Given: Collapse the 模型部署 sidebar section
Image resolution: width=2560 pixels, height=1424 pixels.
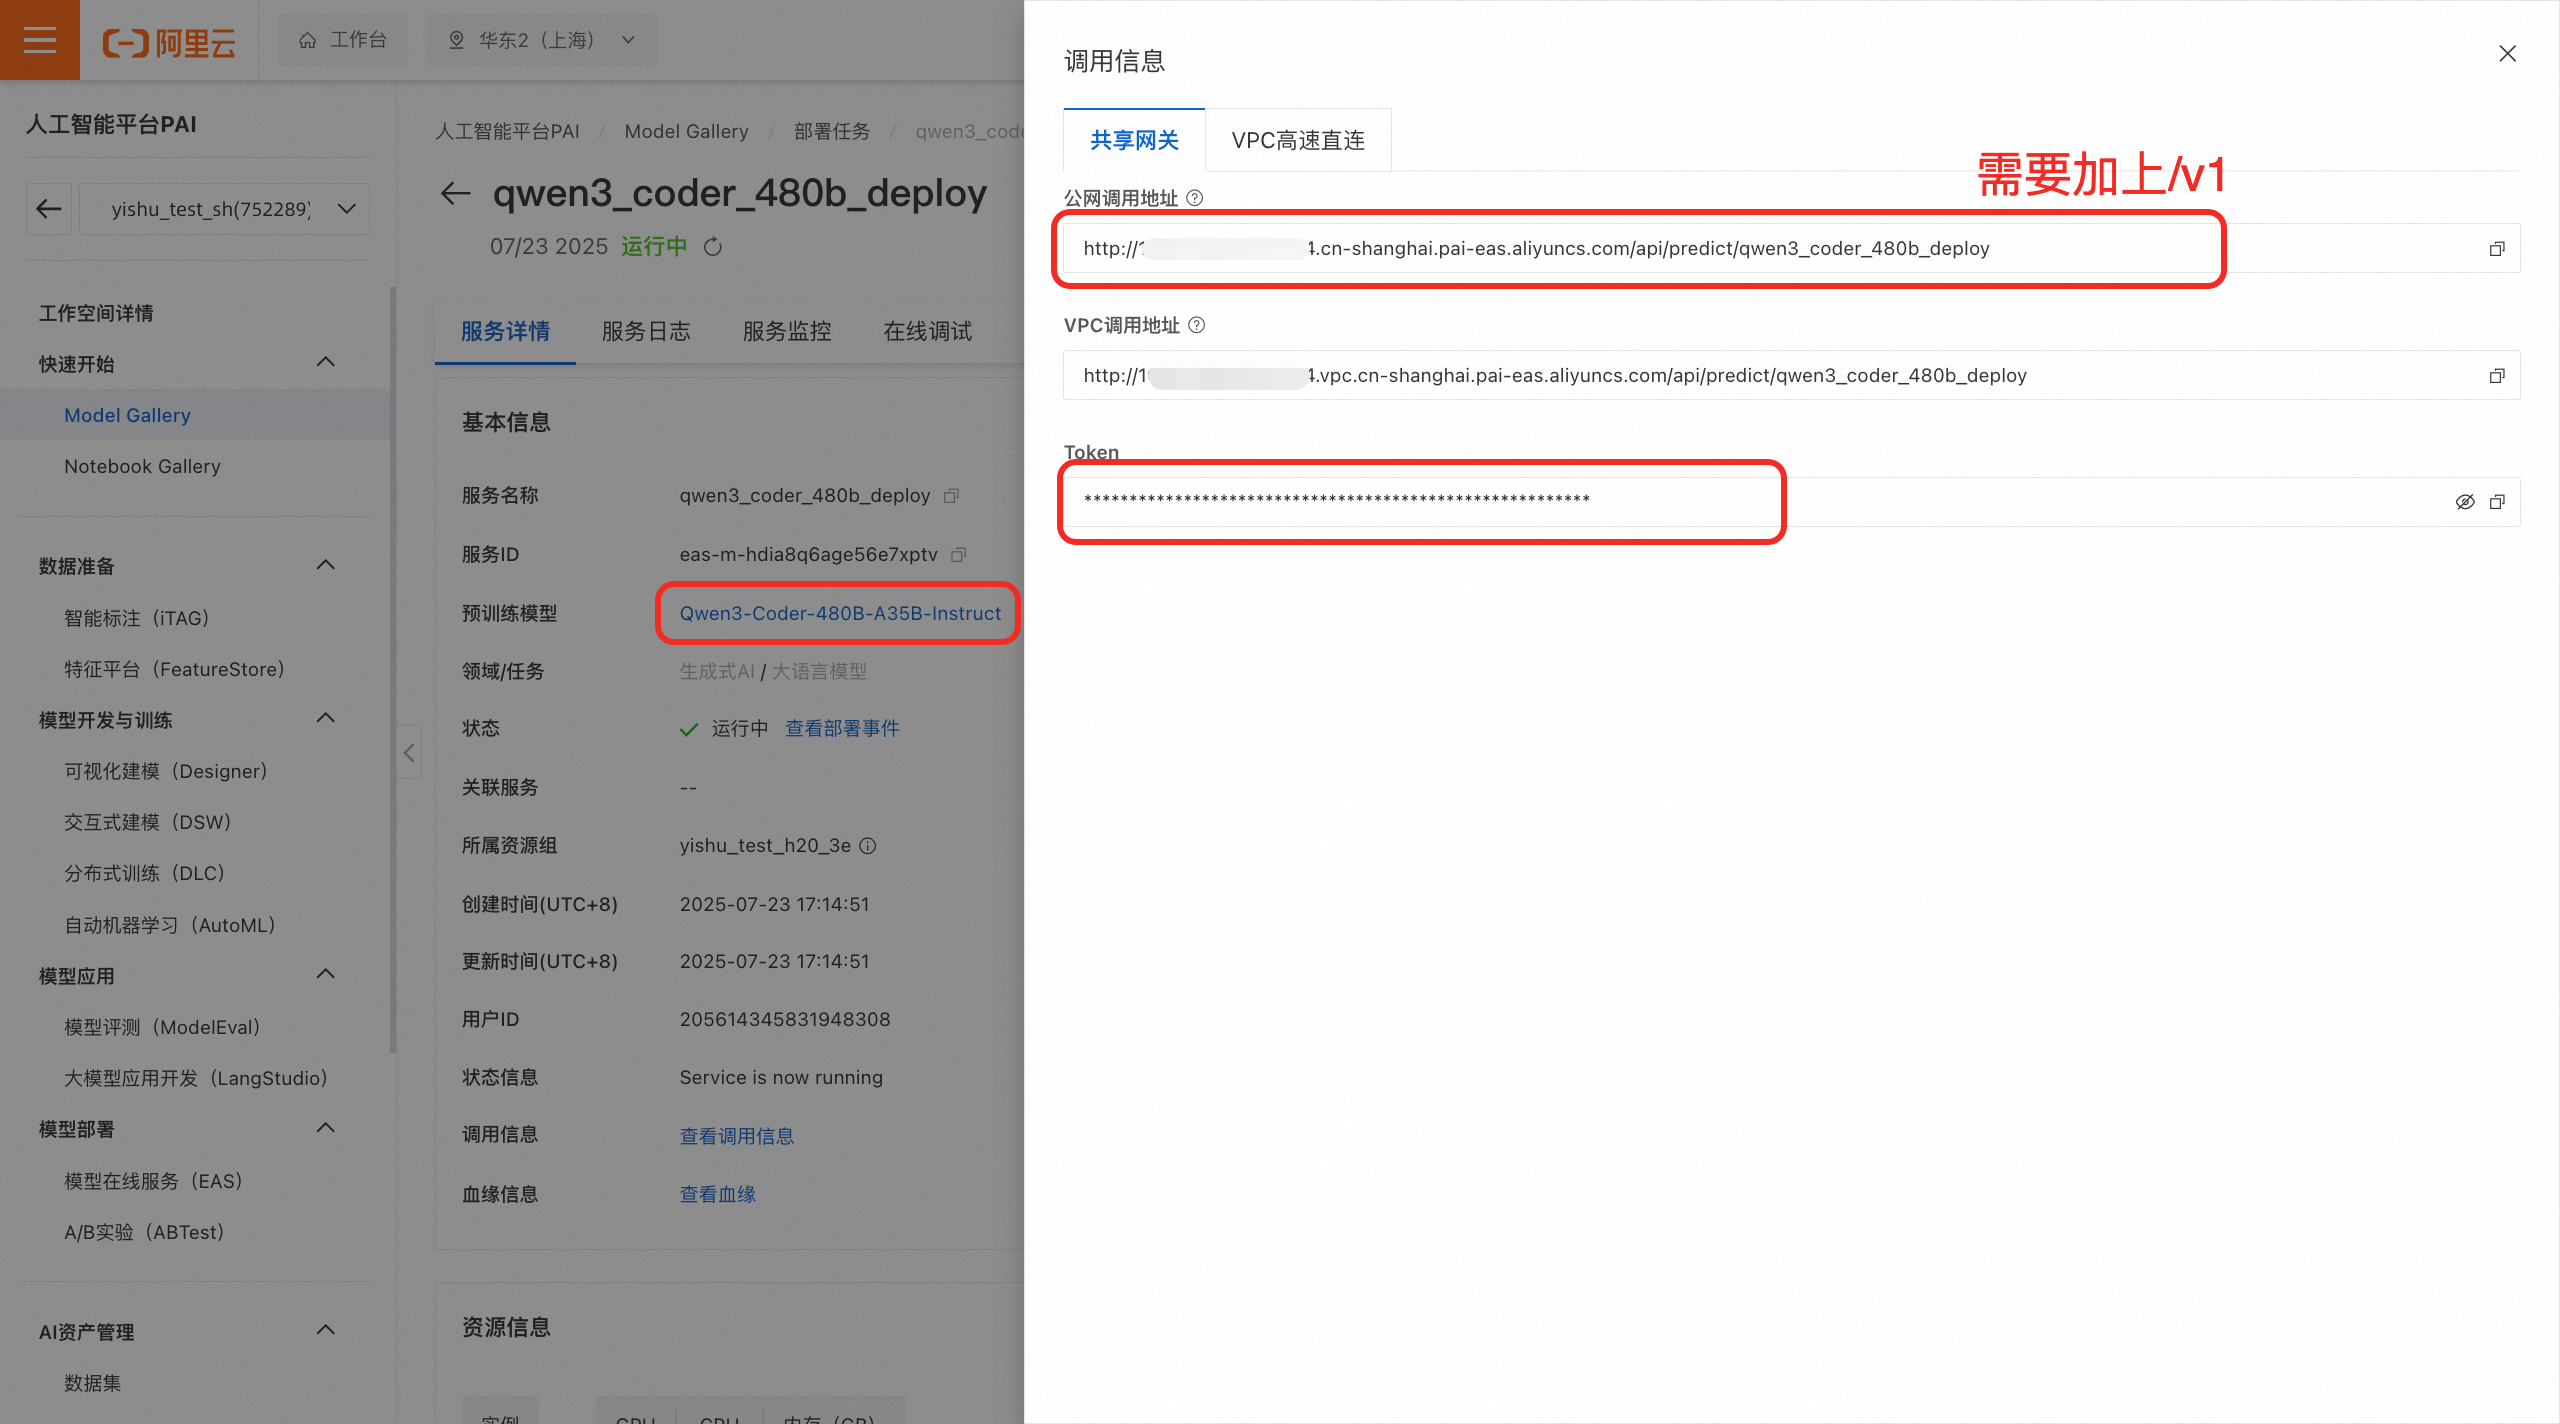Looking at the screenshot, I should pos(326,1128).
